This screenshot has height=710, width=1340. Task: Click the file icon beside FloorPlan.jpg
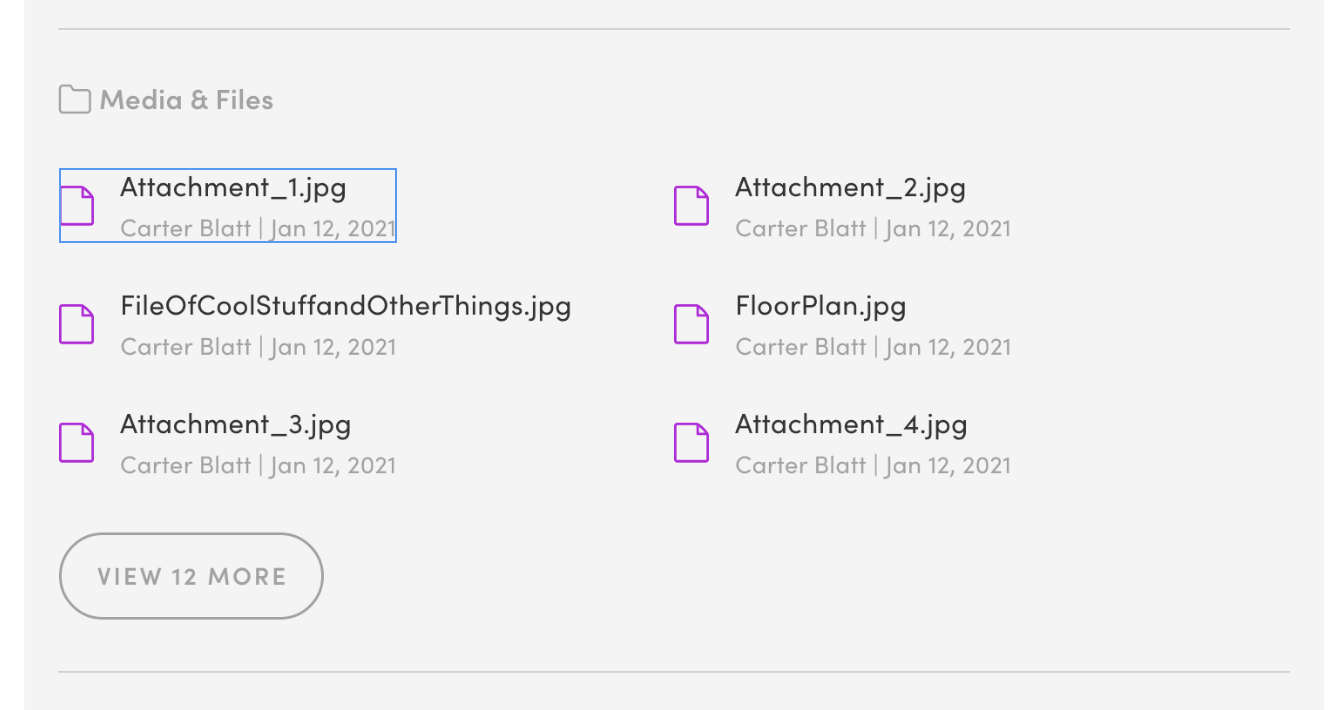[691, 324]
